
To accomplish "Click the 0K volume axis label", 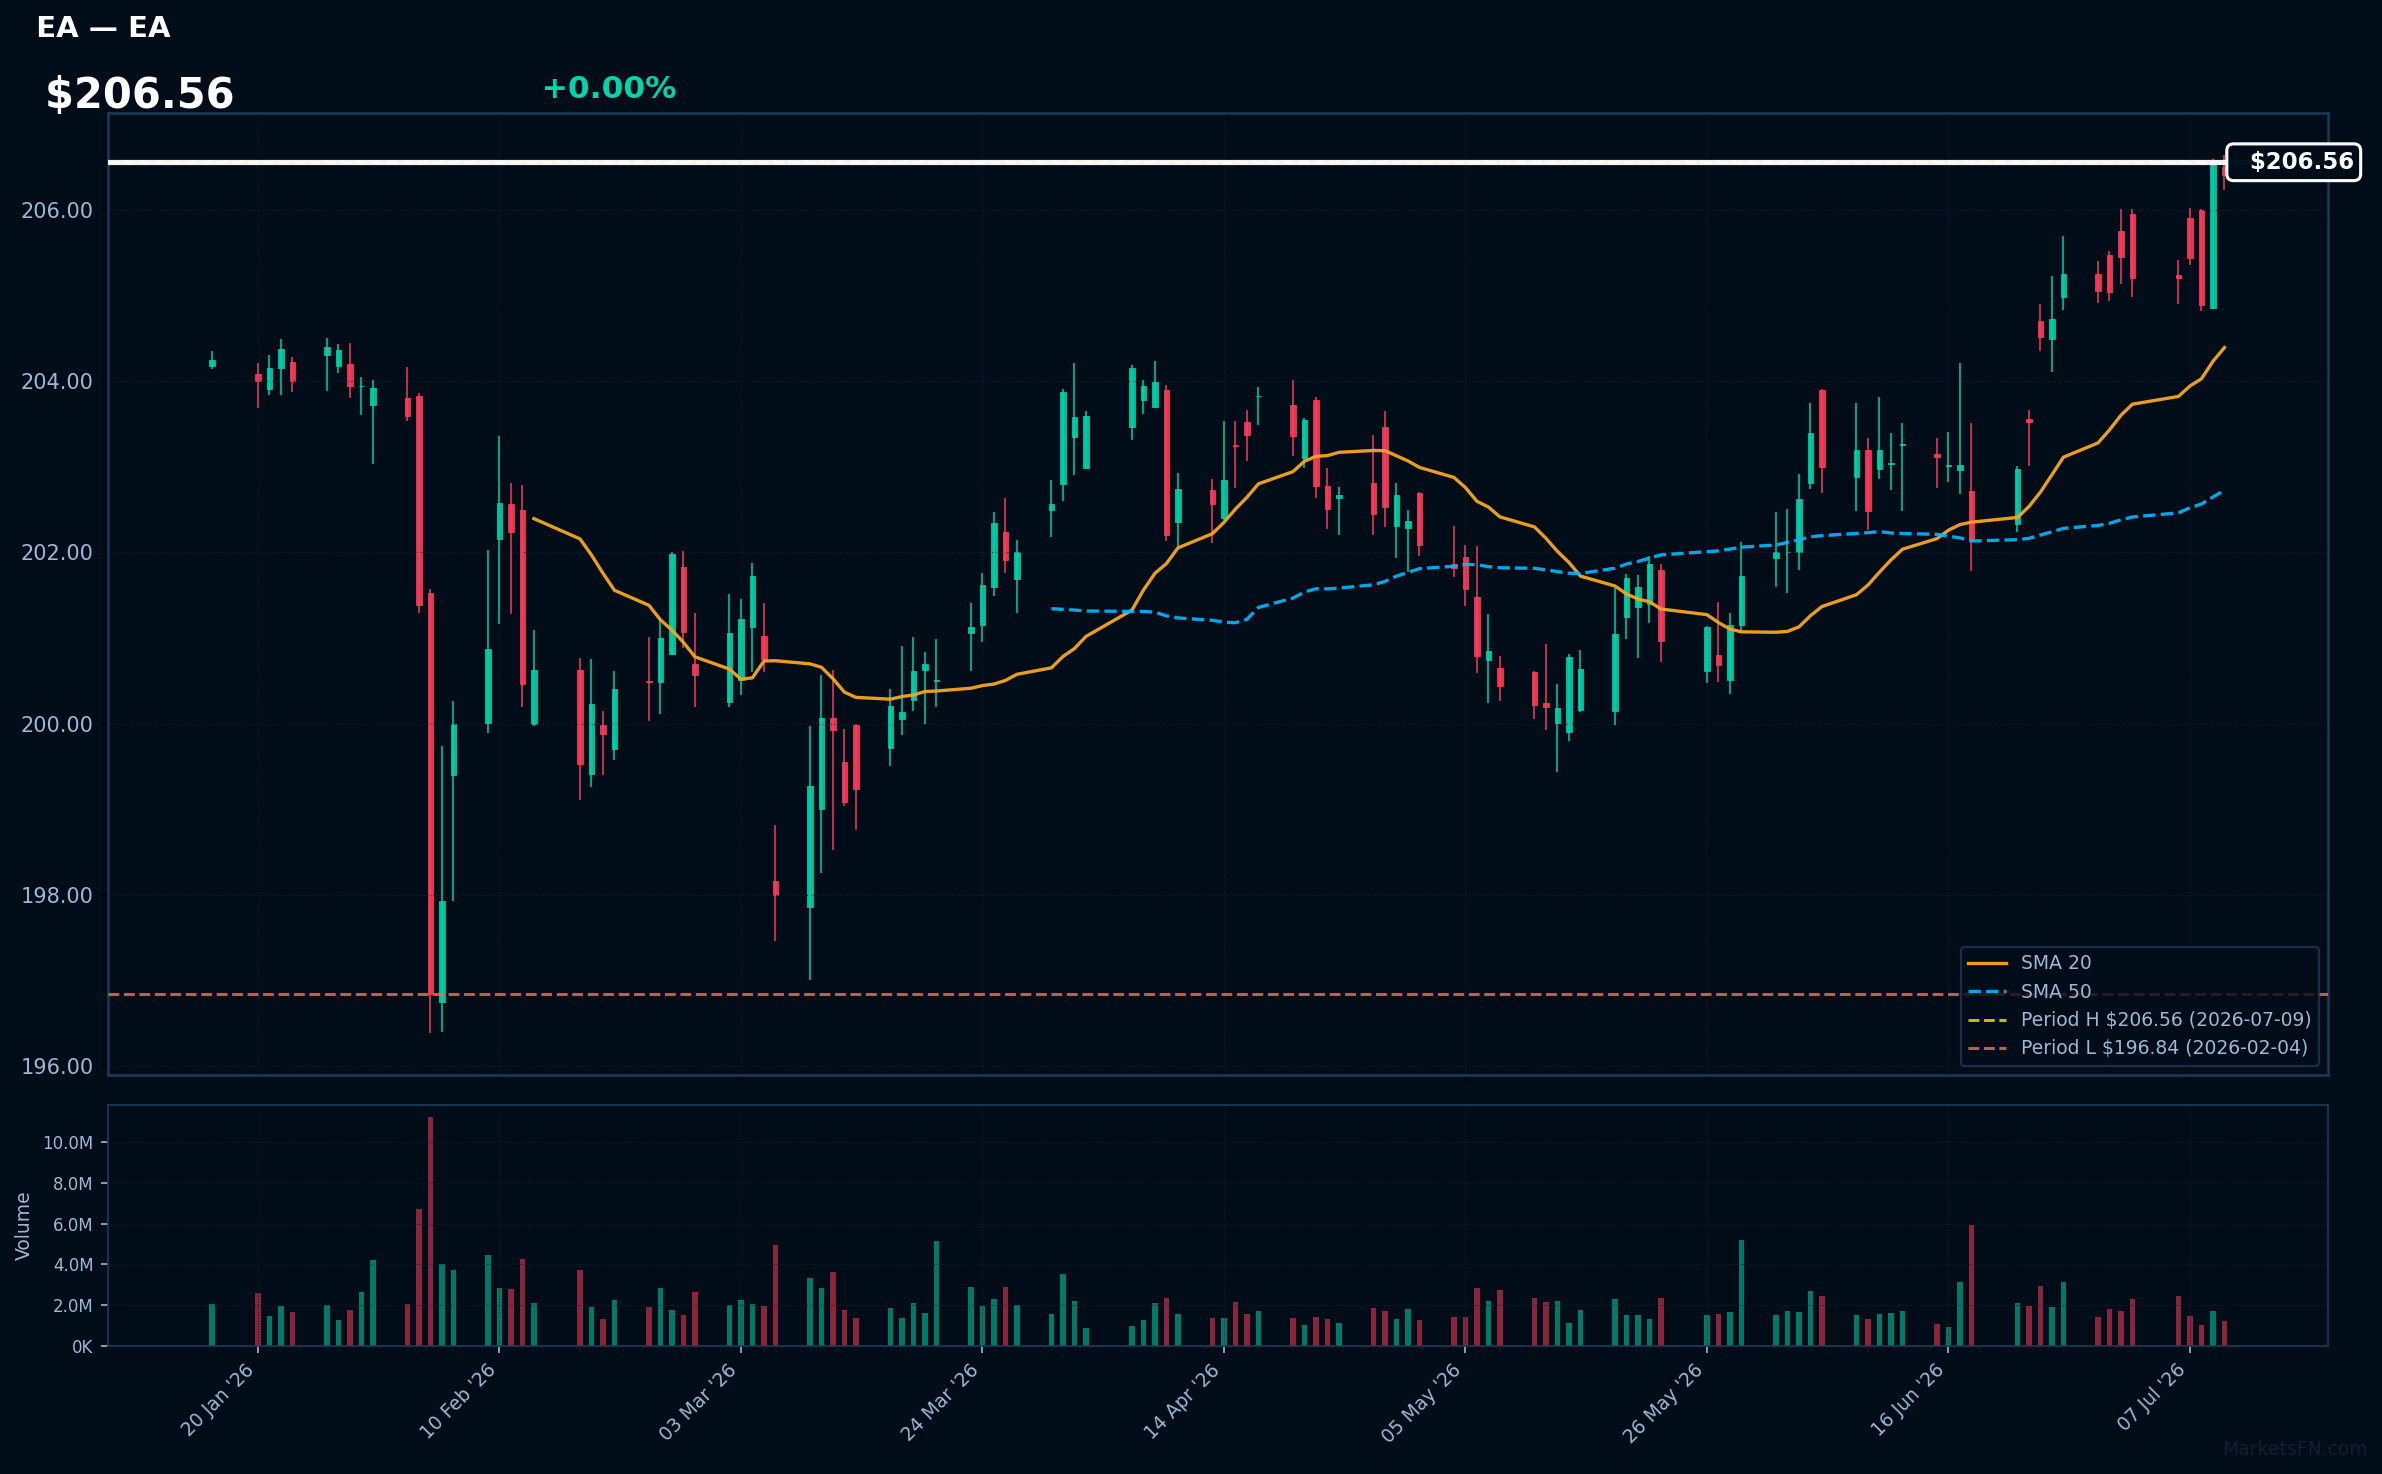I will click(x=82, y=1347).
